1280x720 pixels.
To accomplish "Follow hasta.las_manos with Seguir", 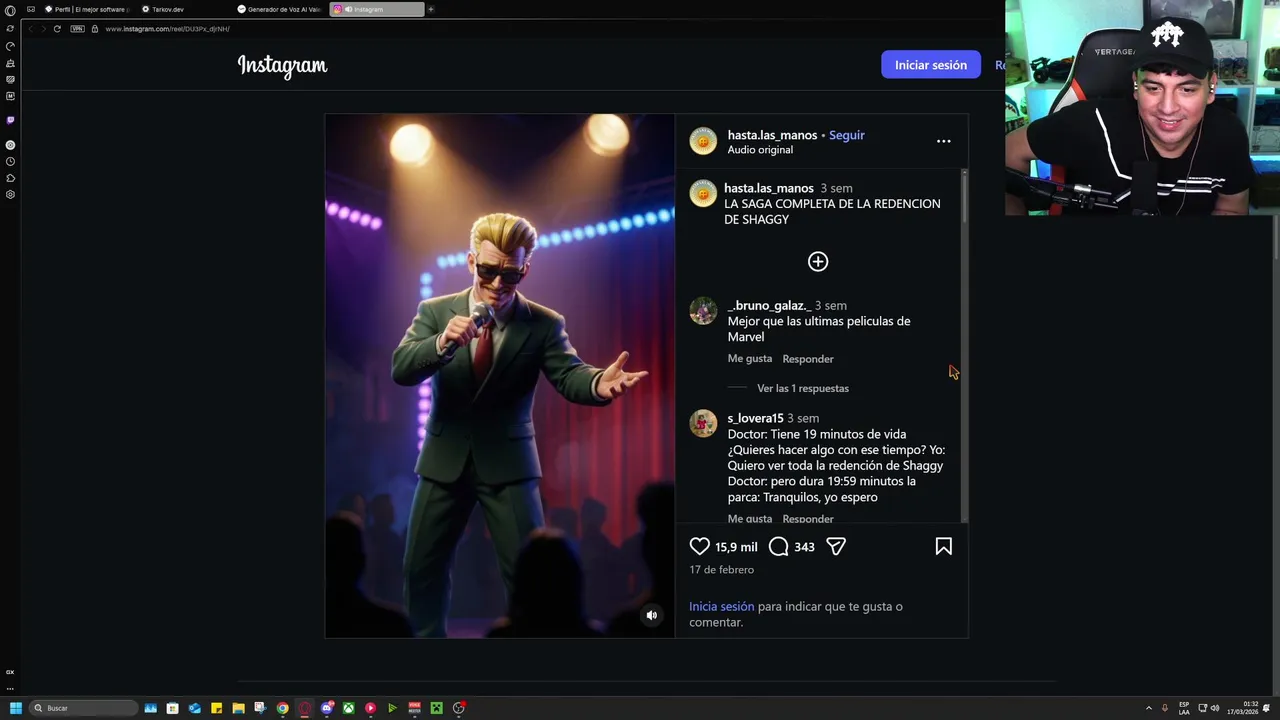I will click(846, 135).
